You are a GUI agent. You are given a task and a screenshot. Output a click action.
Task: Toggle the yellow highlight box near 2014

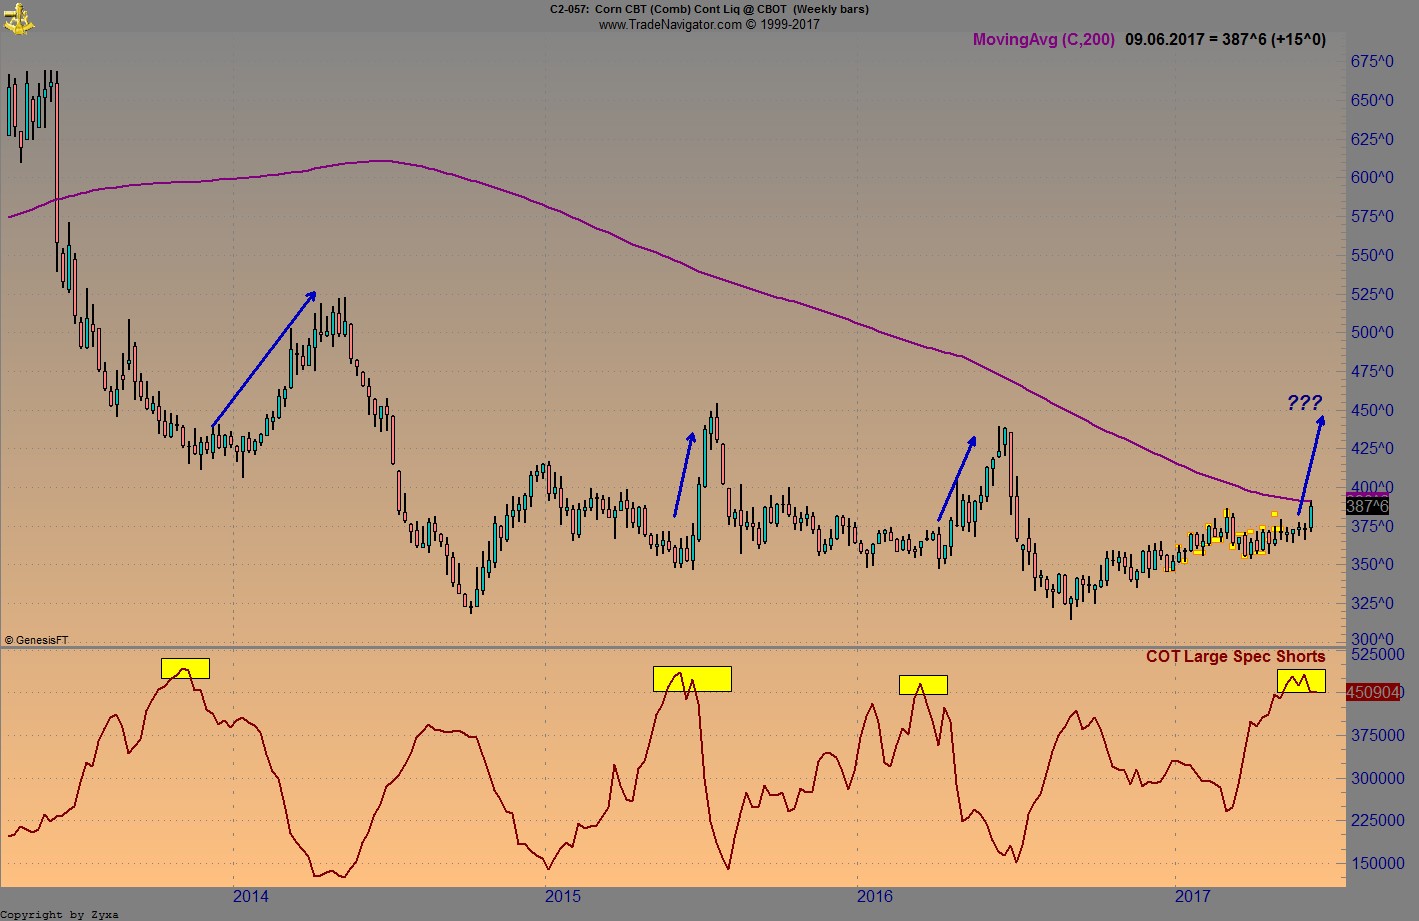click(x=185, y=668)
